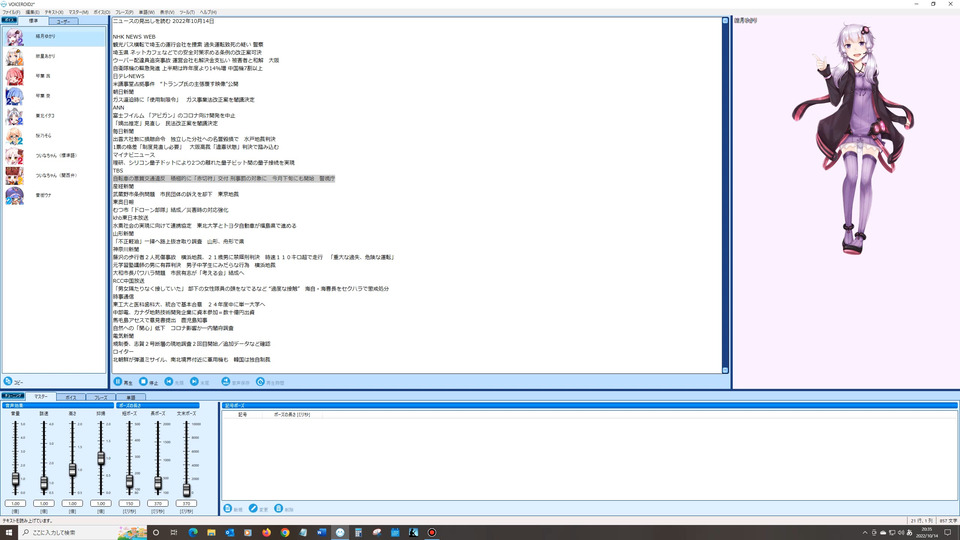This screenshot has height=540, width=960.
Task: Click the red record icon in the taskbar
Action: coord(432,533)
